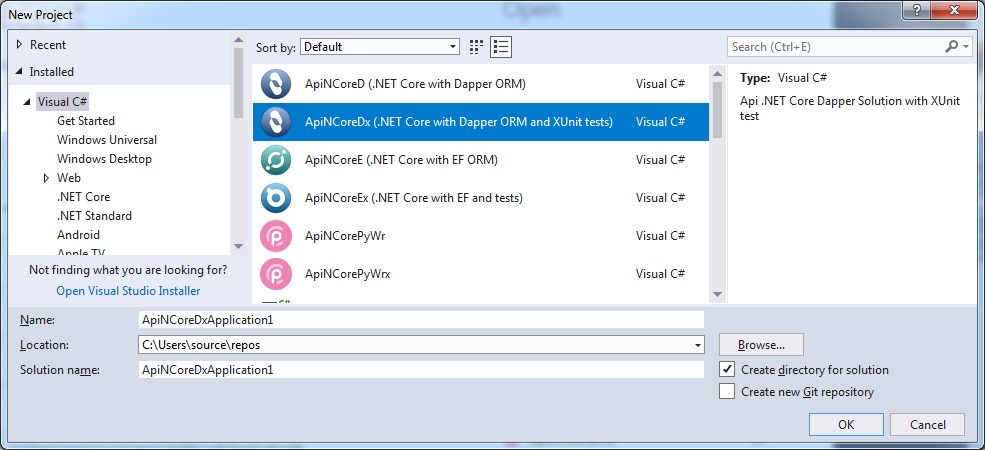Click the ApiNCoreDx template icon

[275, 122]
